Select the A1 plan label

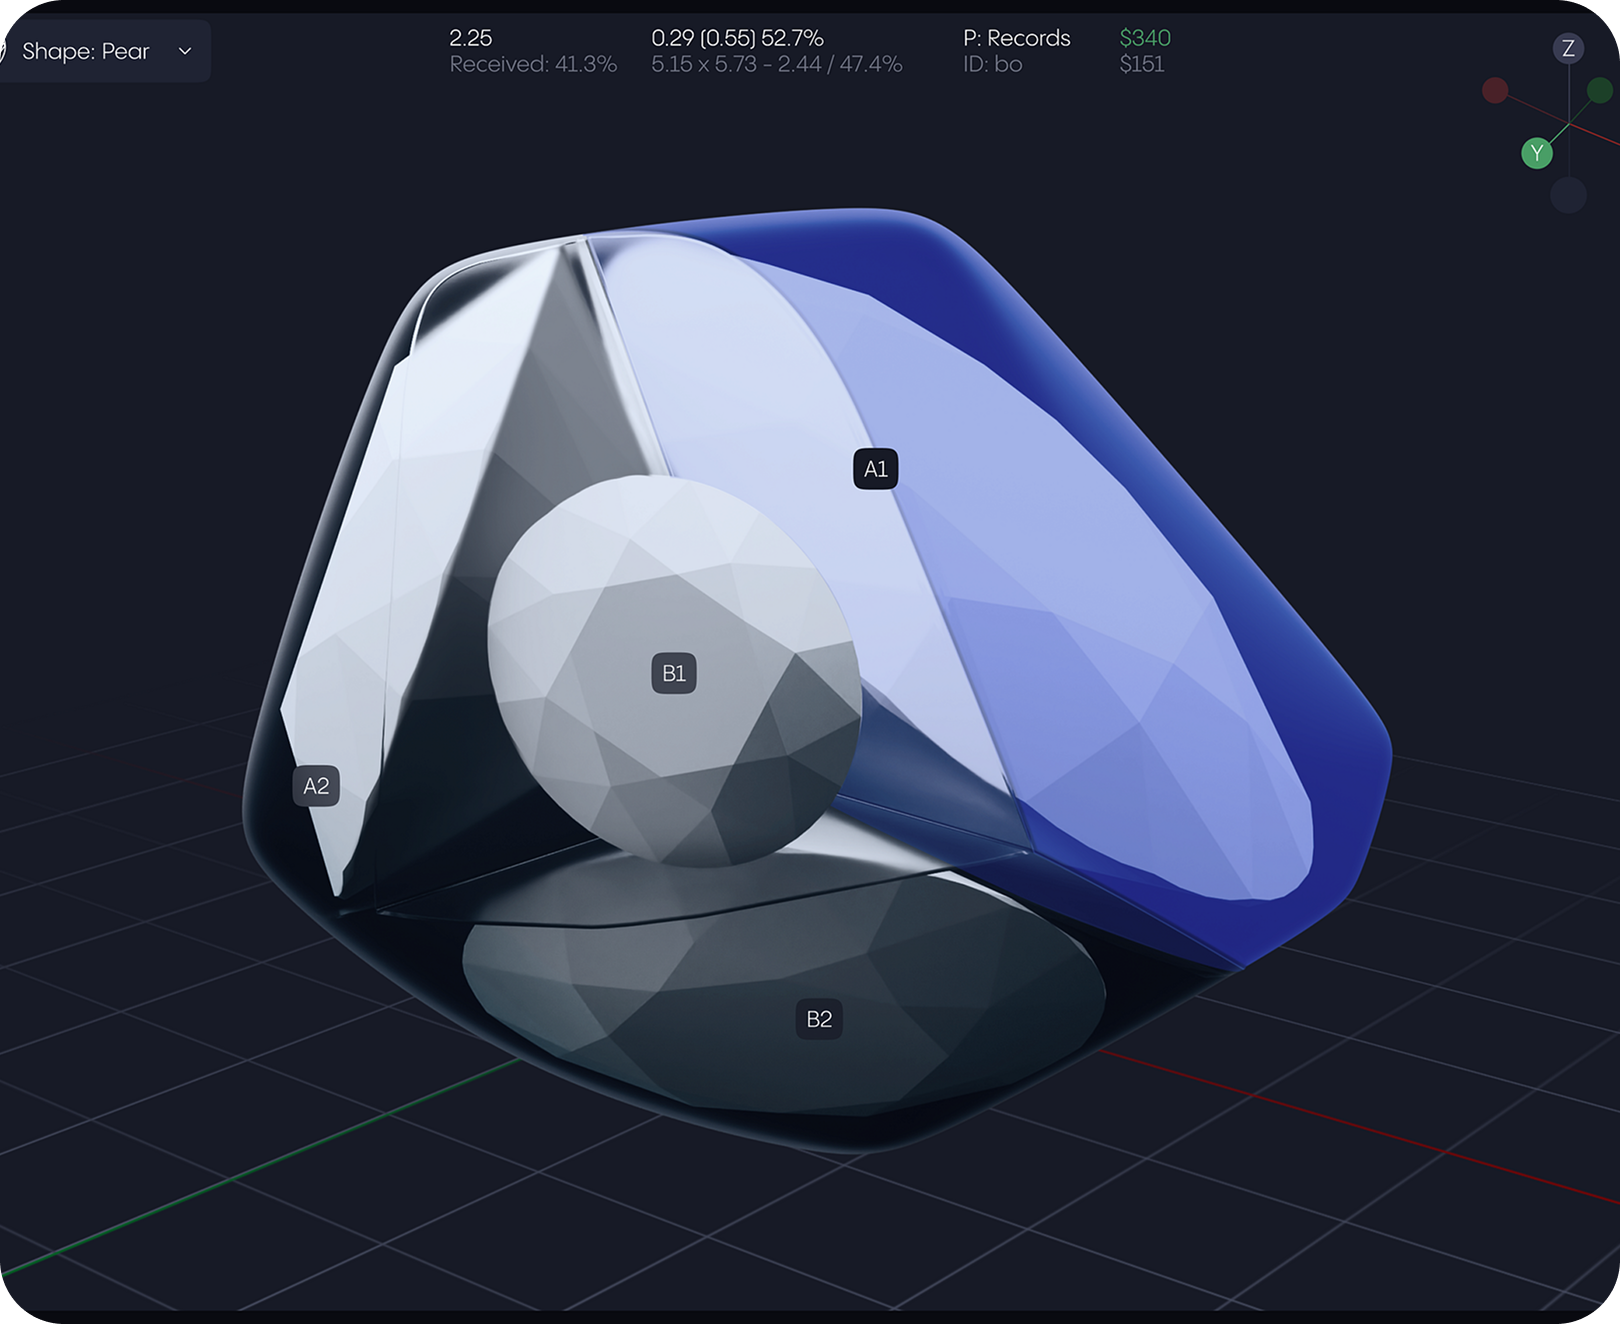pos(876,466)
